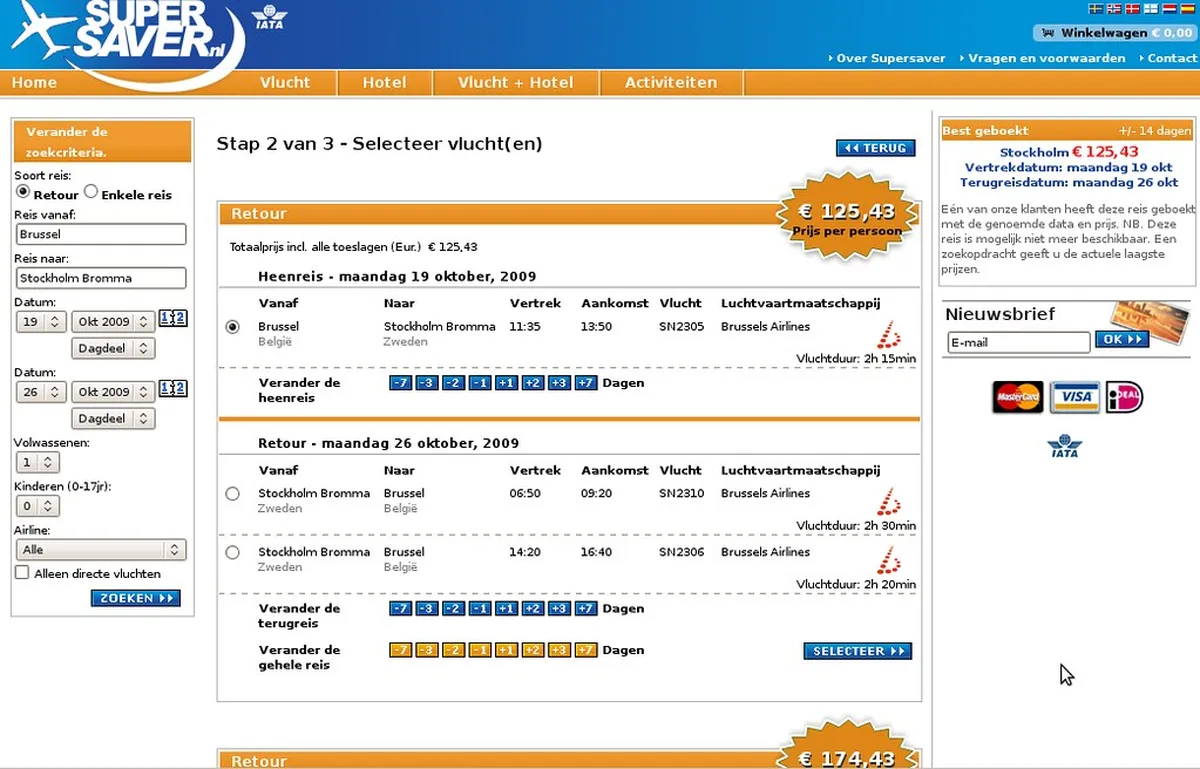This screenshot has height=769, width=1200.
Task: Click the Terug back button
Action: pos(875,148)
